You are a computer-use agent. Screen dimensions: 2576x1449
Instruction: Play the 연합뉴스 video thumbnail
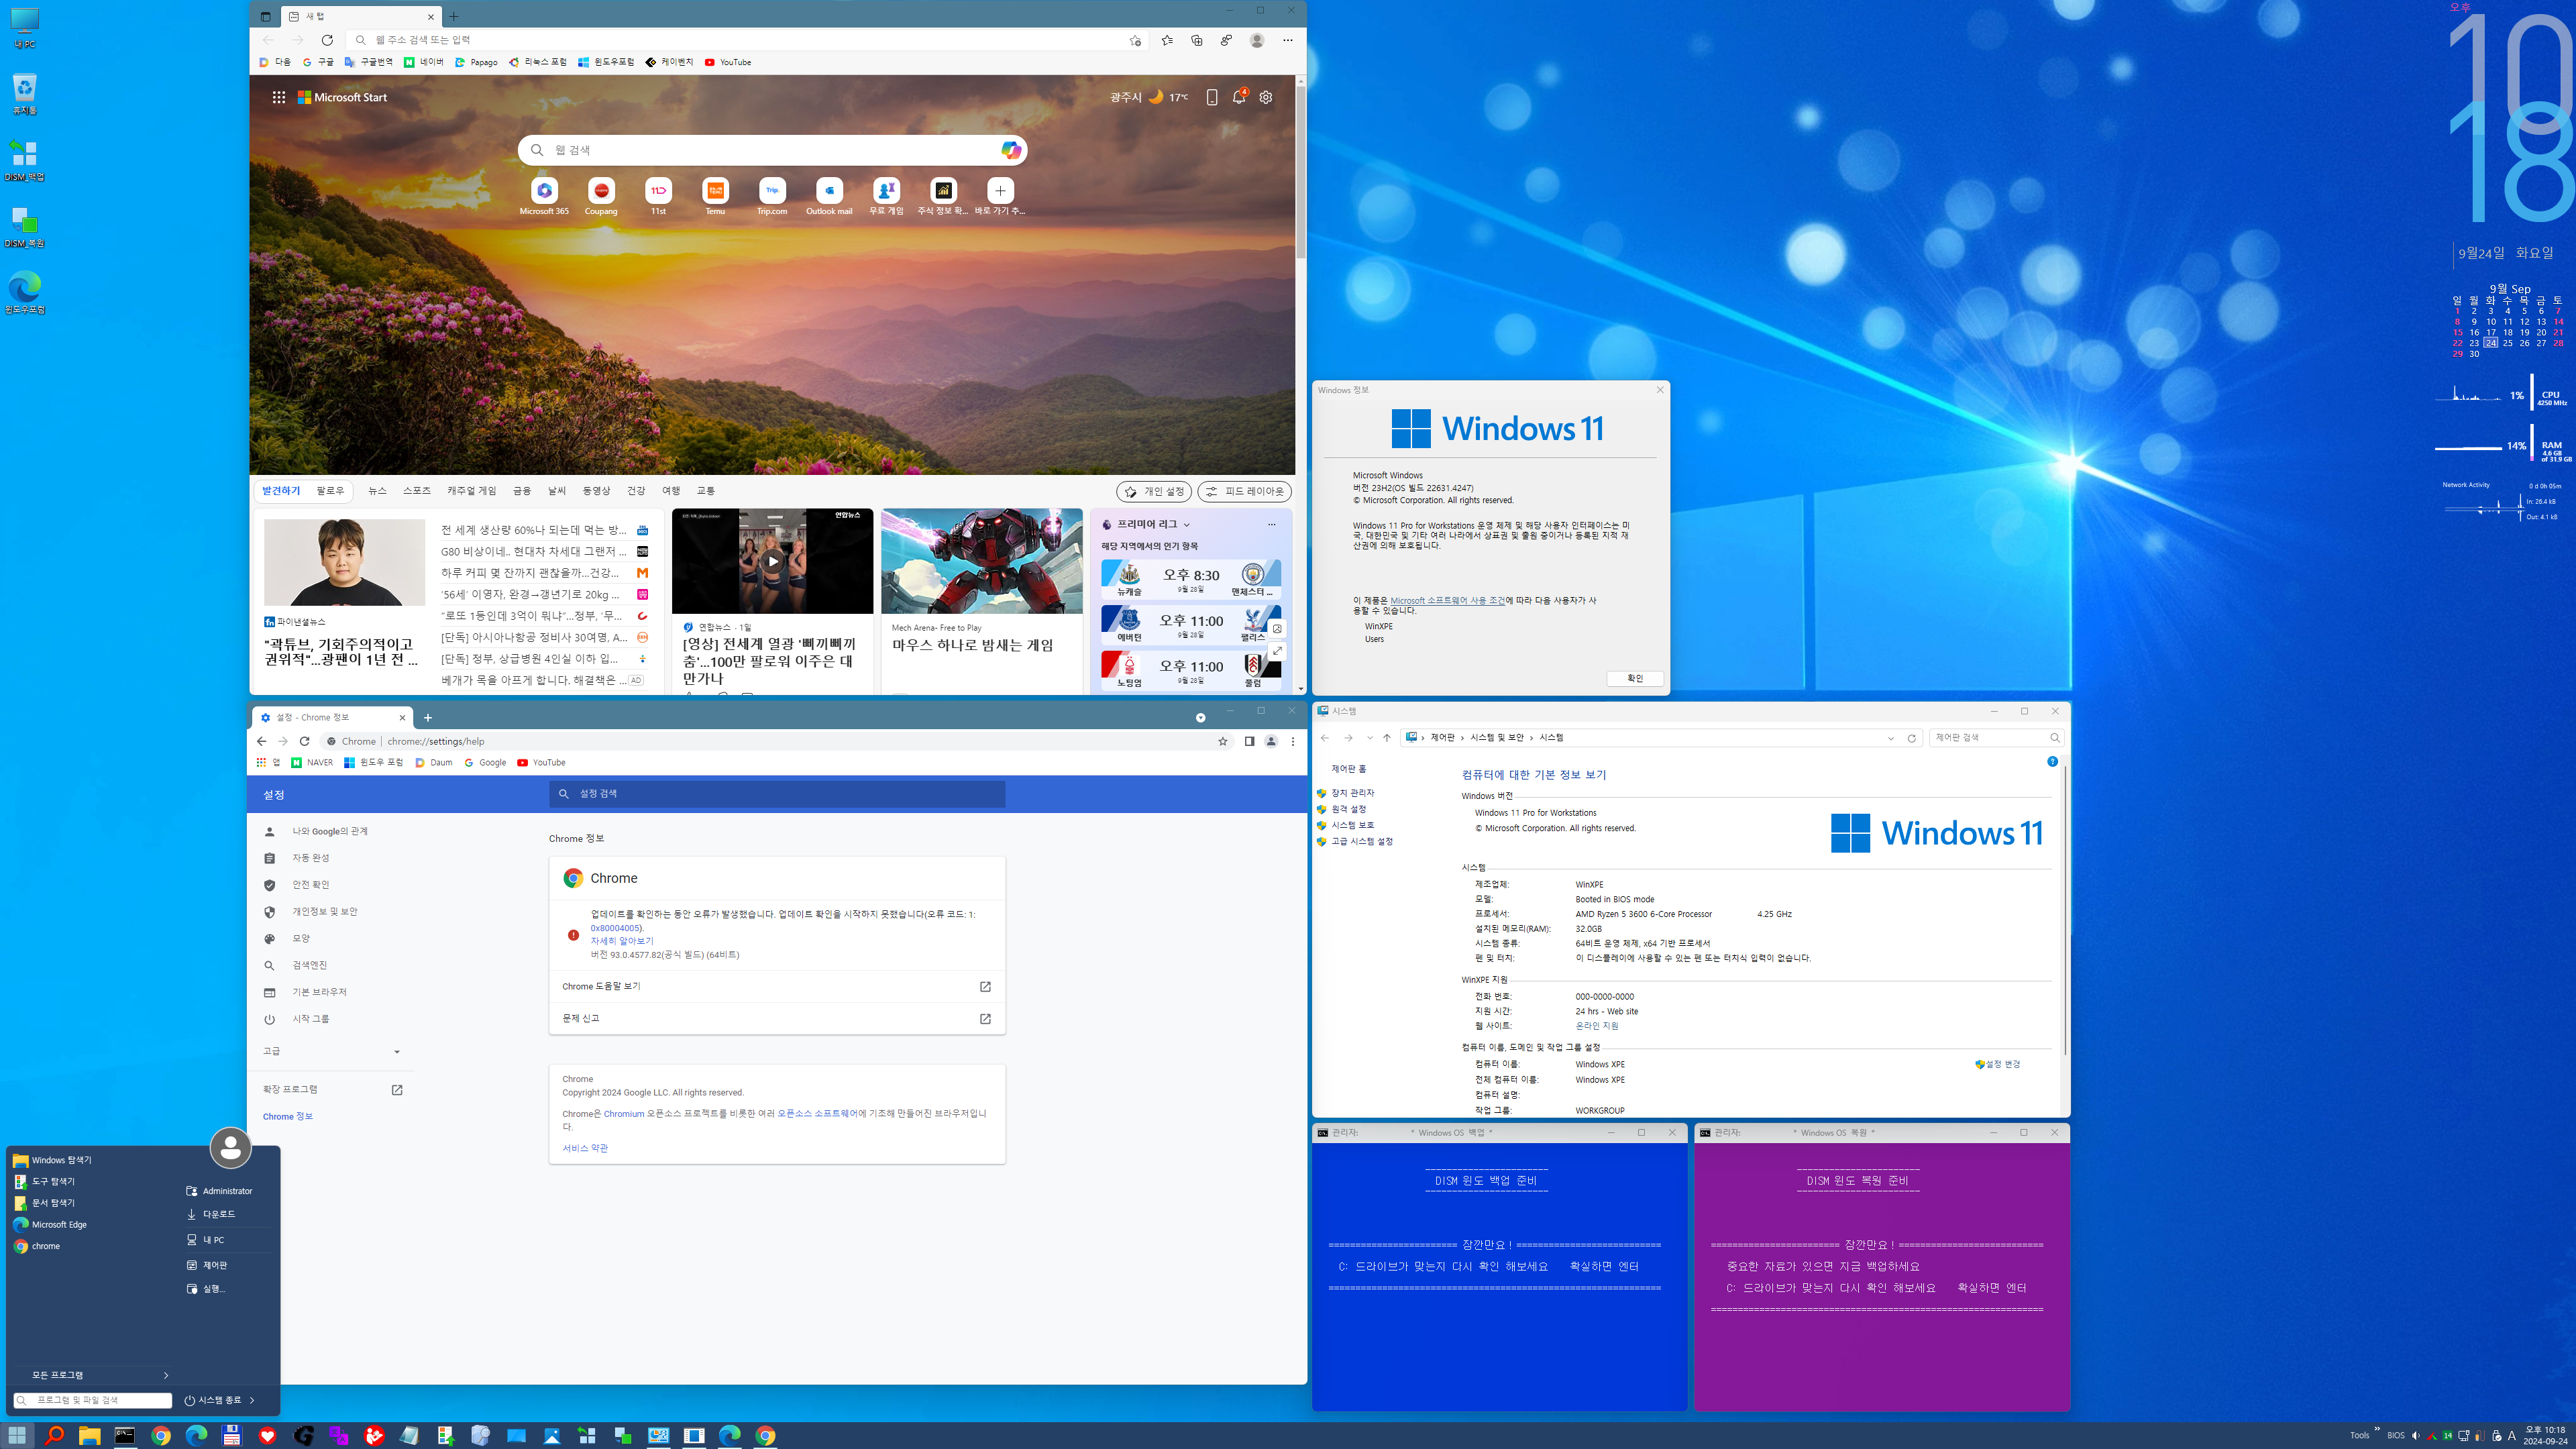tap(772, 561)
